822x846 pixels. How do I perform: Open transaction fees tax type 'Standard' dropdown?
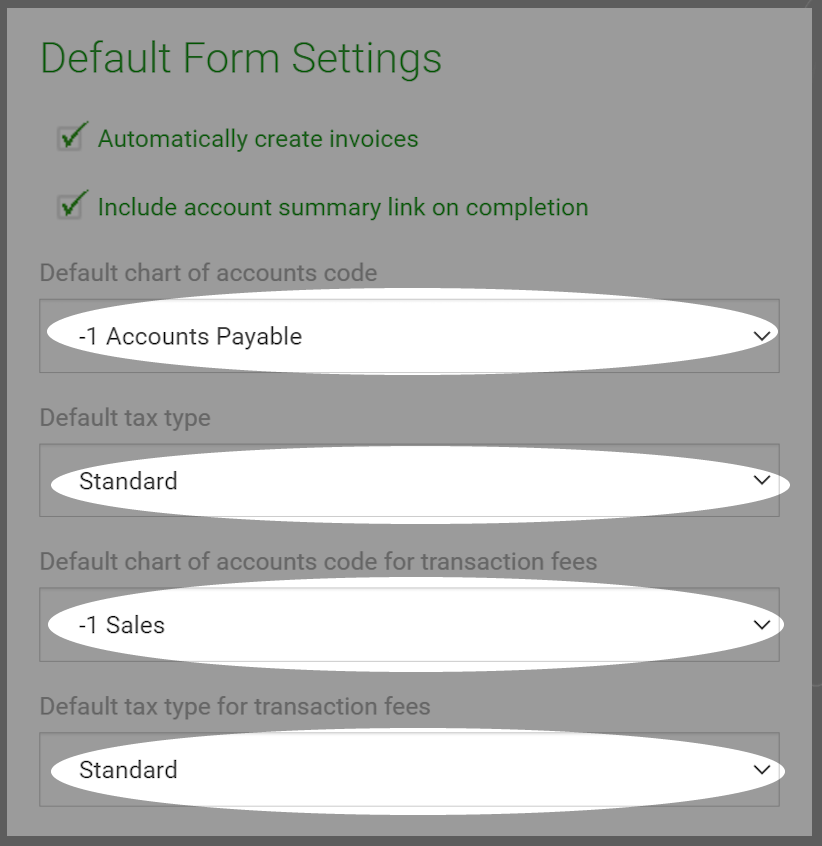point(409,769)
